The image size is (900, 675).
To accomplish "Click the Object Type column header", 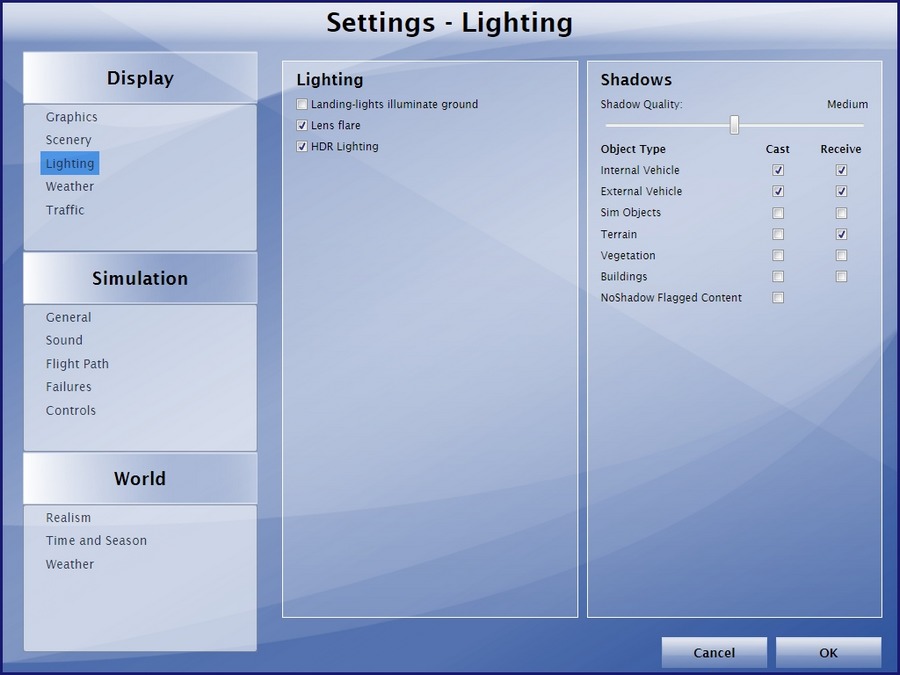I will pyautogui.click(x=633, y=149).
